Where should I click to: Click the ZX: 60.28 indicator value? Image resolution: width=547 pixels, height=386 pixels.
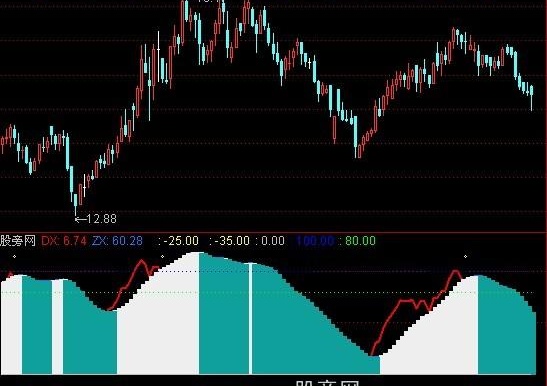(x=118, y=241)
